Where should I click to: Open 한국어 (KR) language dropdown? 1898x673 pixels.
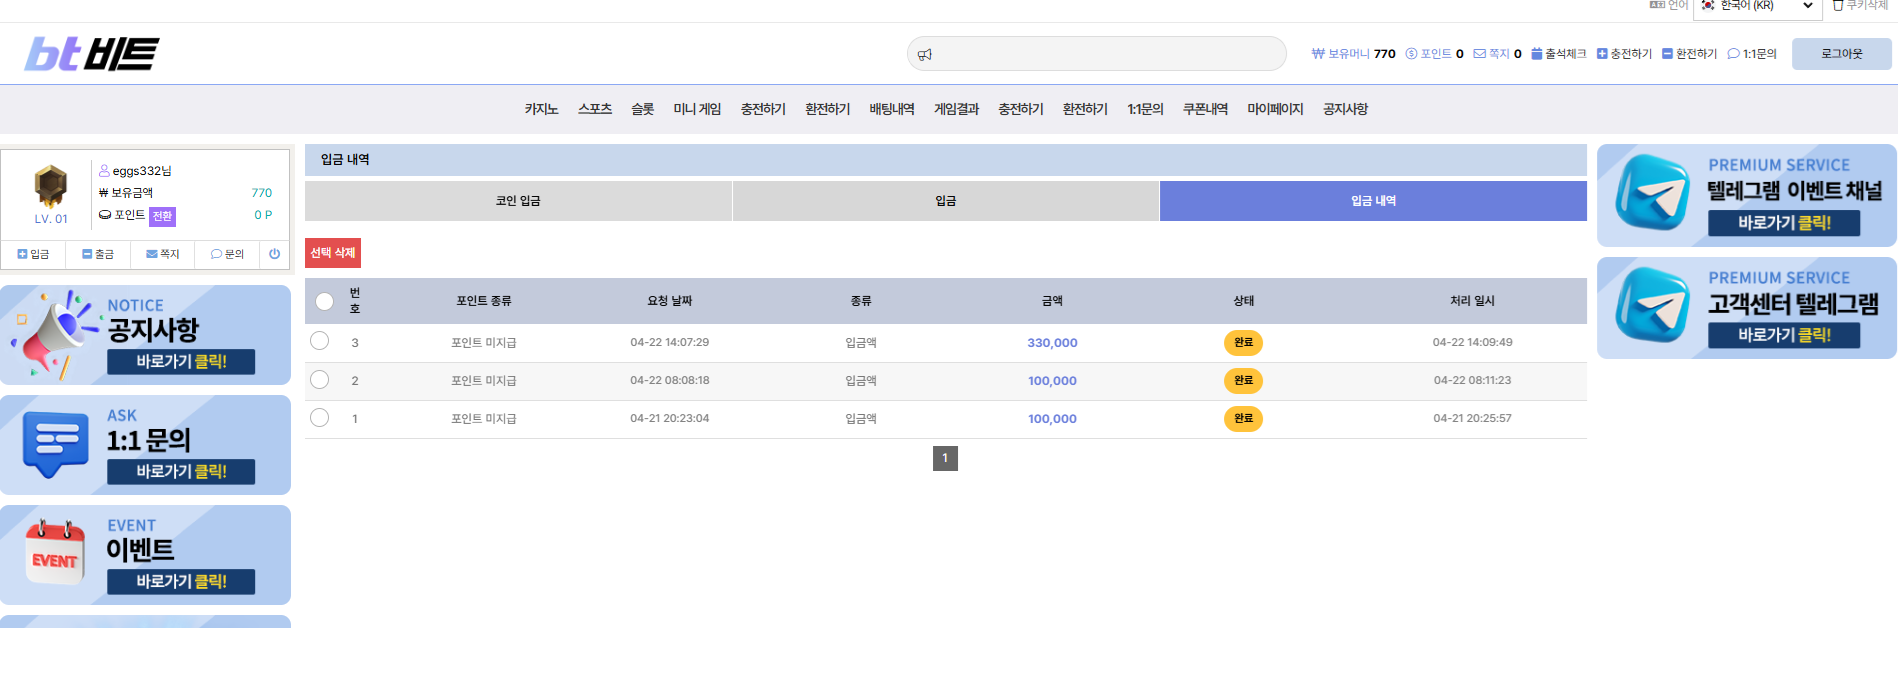pos(1757,7)
